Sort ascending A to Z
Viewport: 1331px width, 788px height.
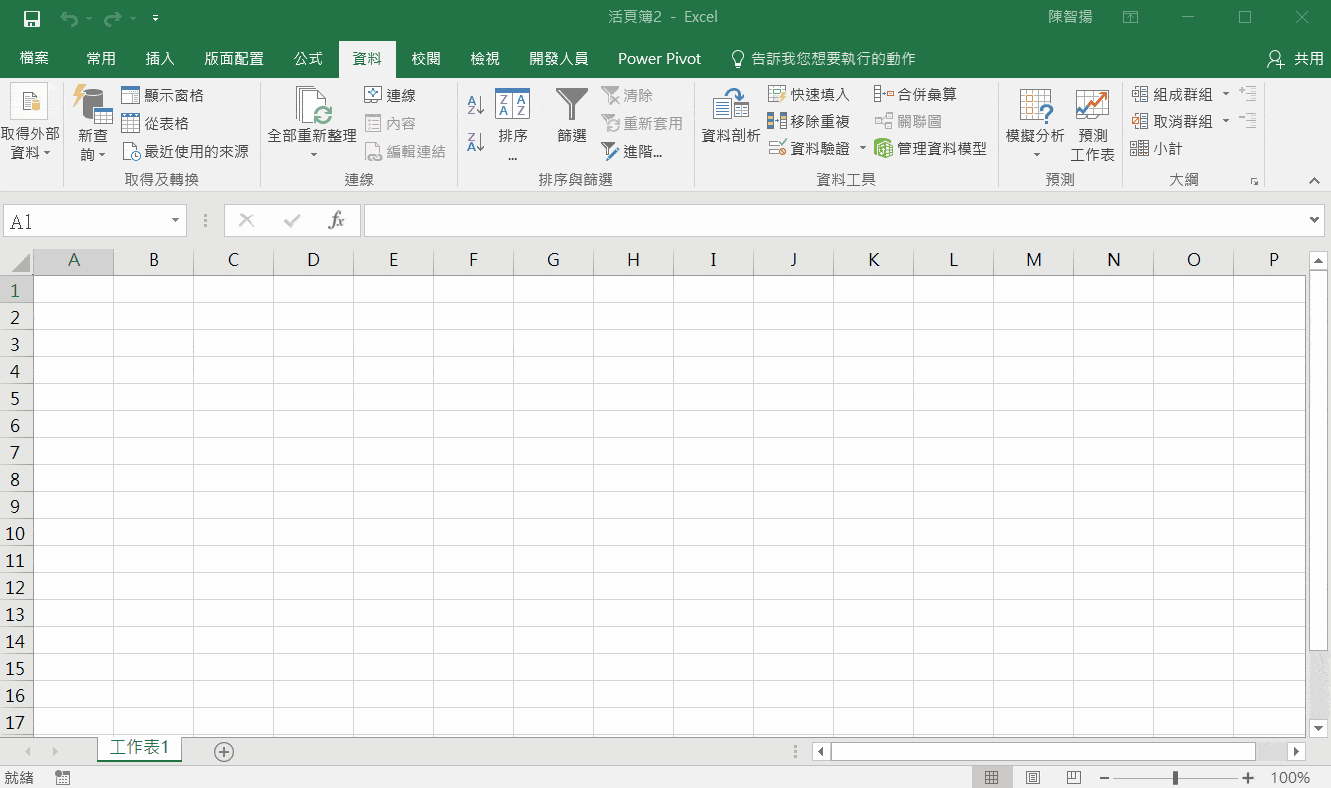coord(476,103)
